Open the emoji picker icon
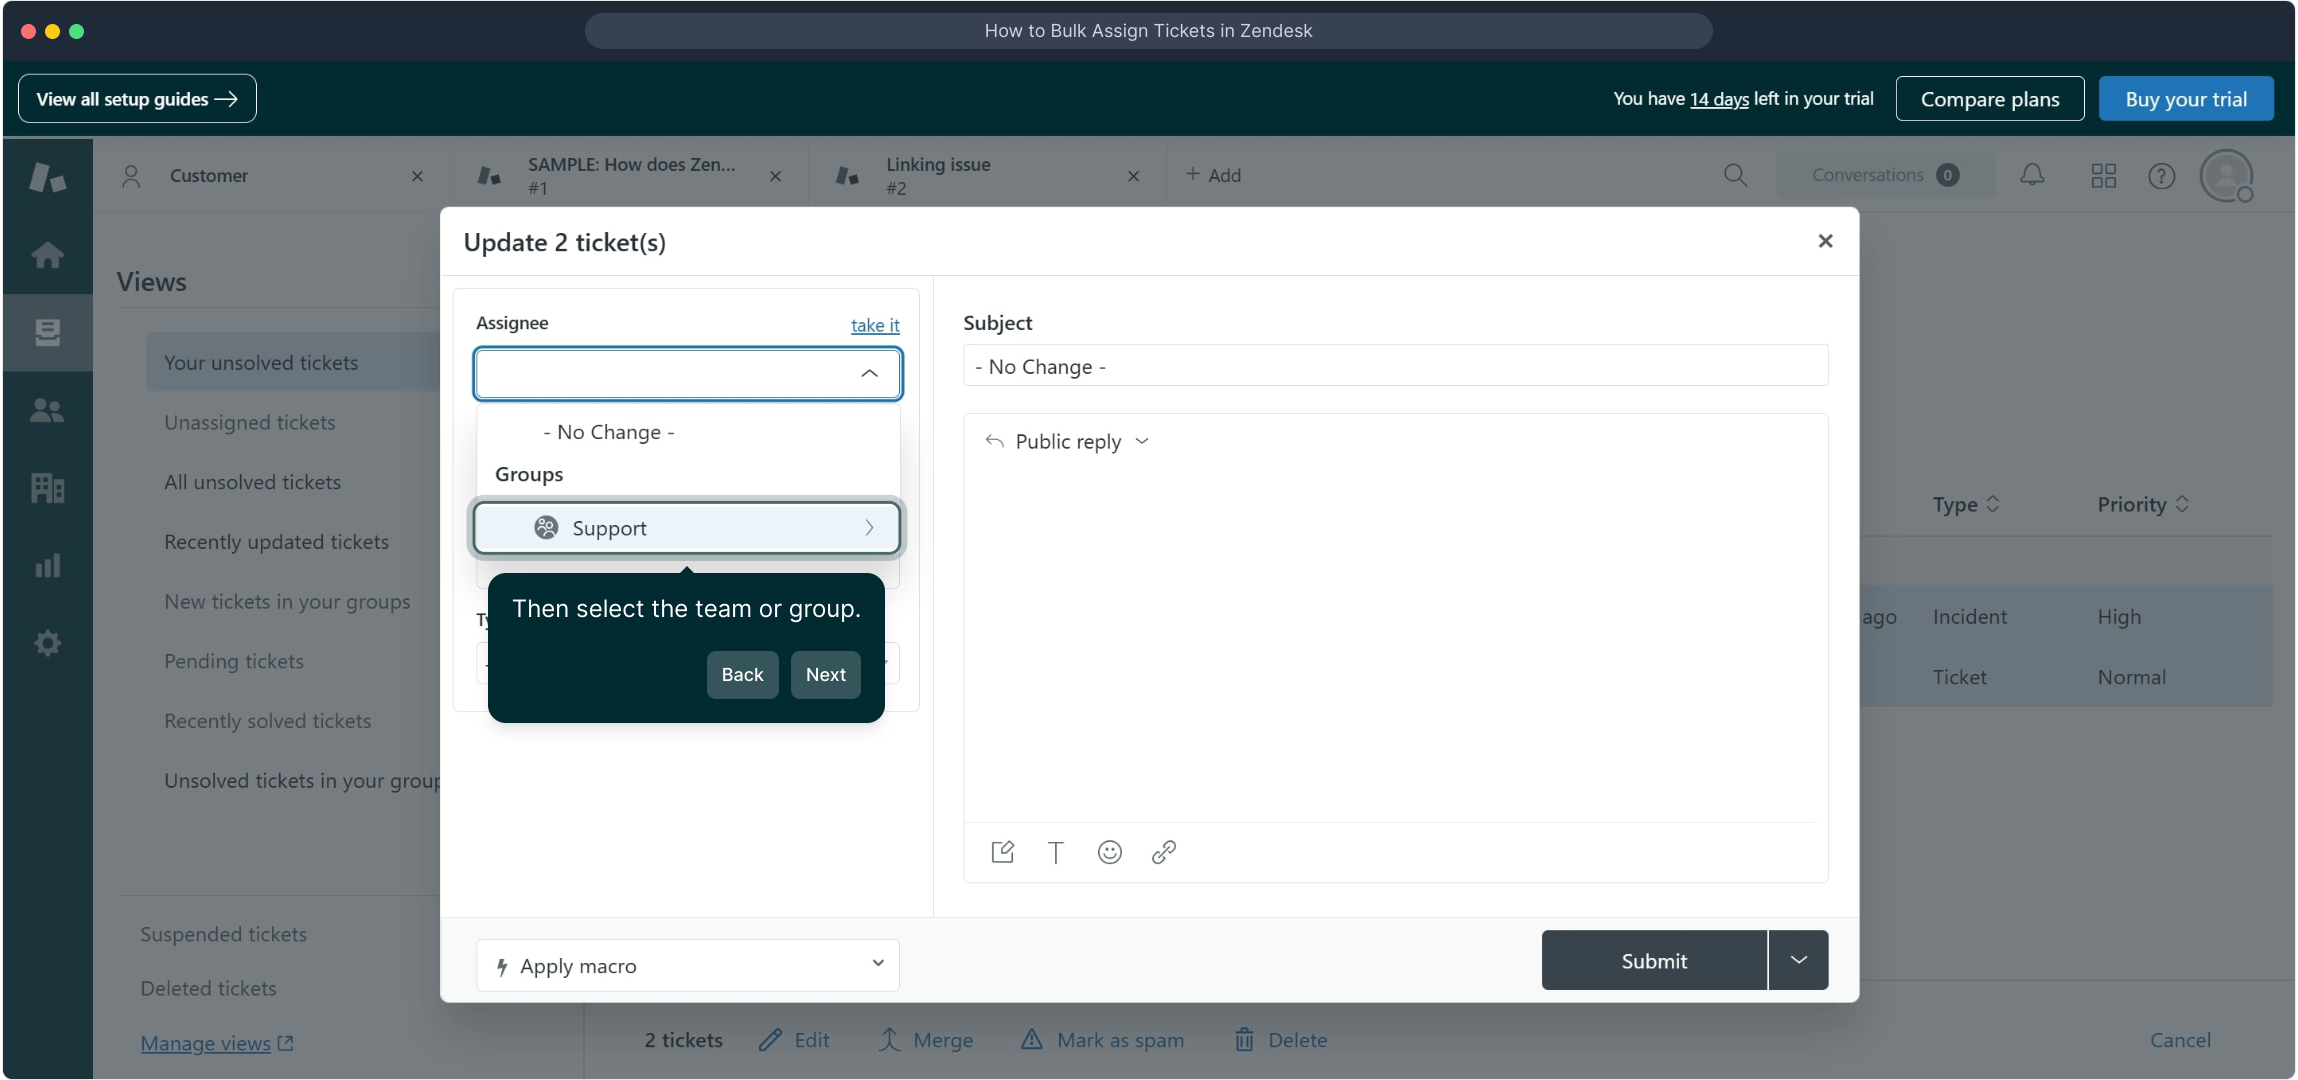 [1109, 852]
